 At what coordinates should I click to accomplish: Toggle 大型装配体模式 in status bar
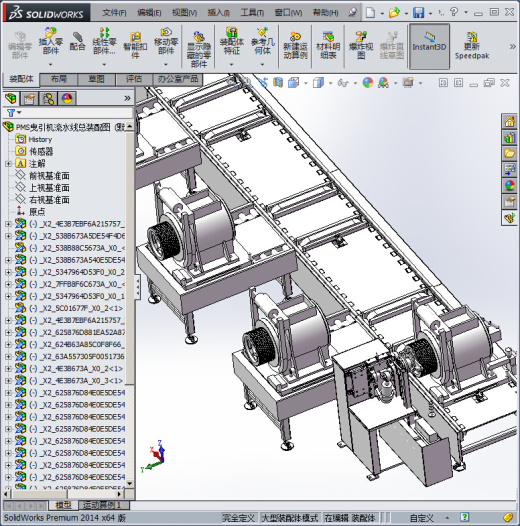click(290, 518)
